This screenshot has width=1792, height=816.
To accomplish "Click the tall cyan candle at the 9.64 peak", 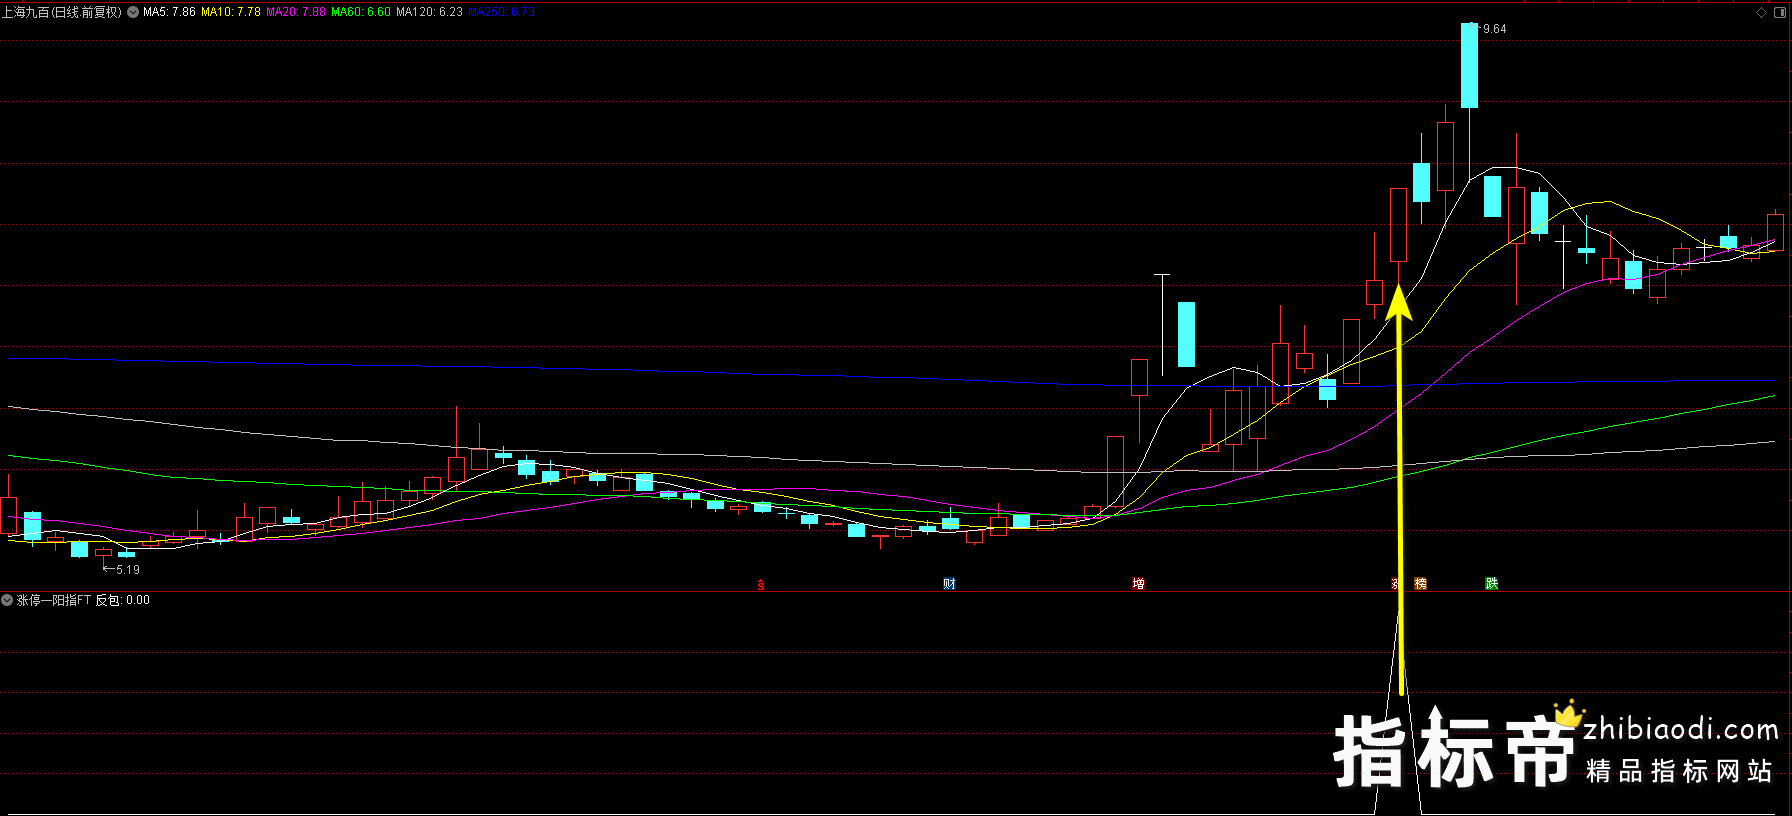I will point(1469,65).
